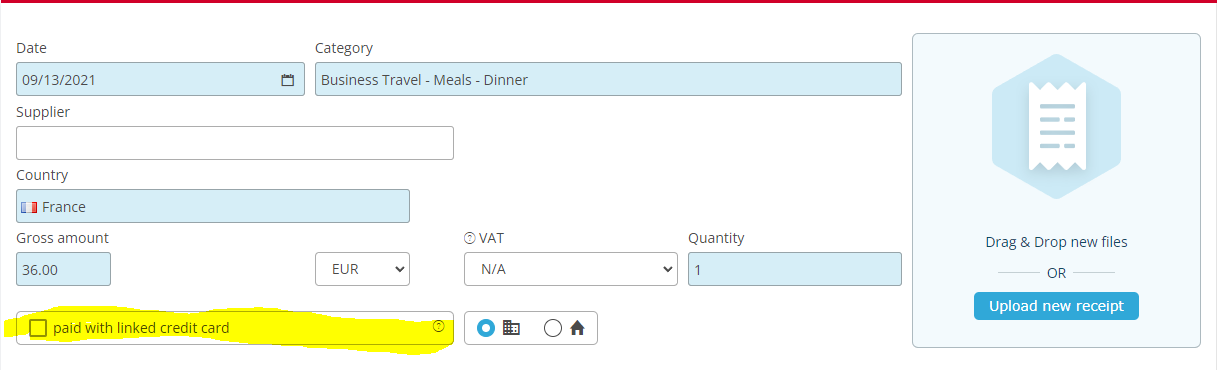Open the calendar picker in Date field

click(287, 80)
